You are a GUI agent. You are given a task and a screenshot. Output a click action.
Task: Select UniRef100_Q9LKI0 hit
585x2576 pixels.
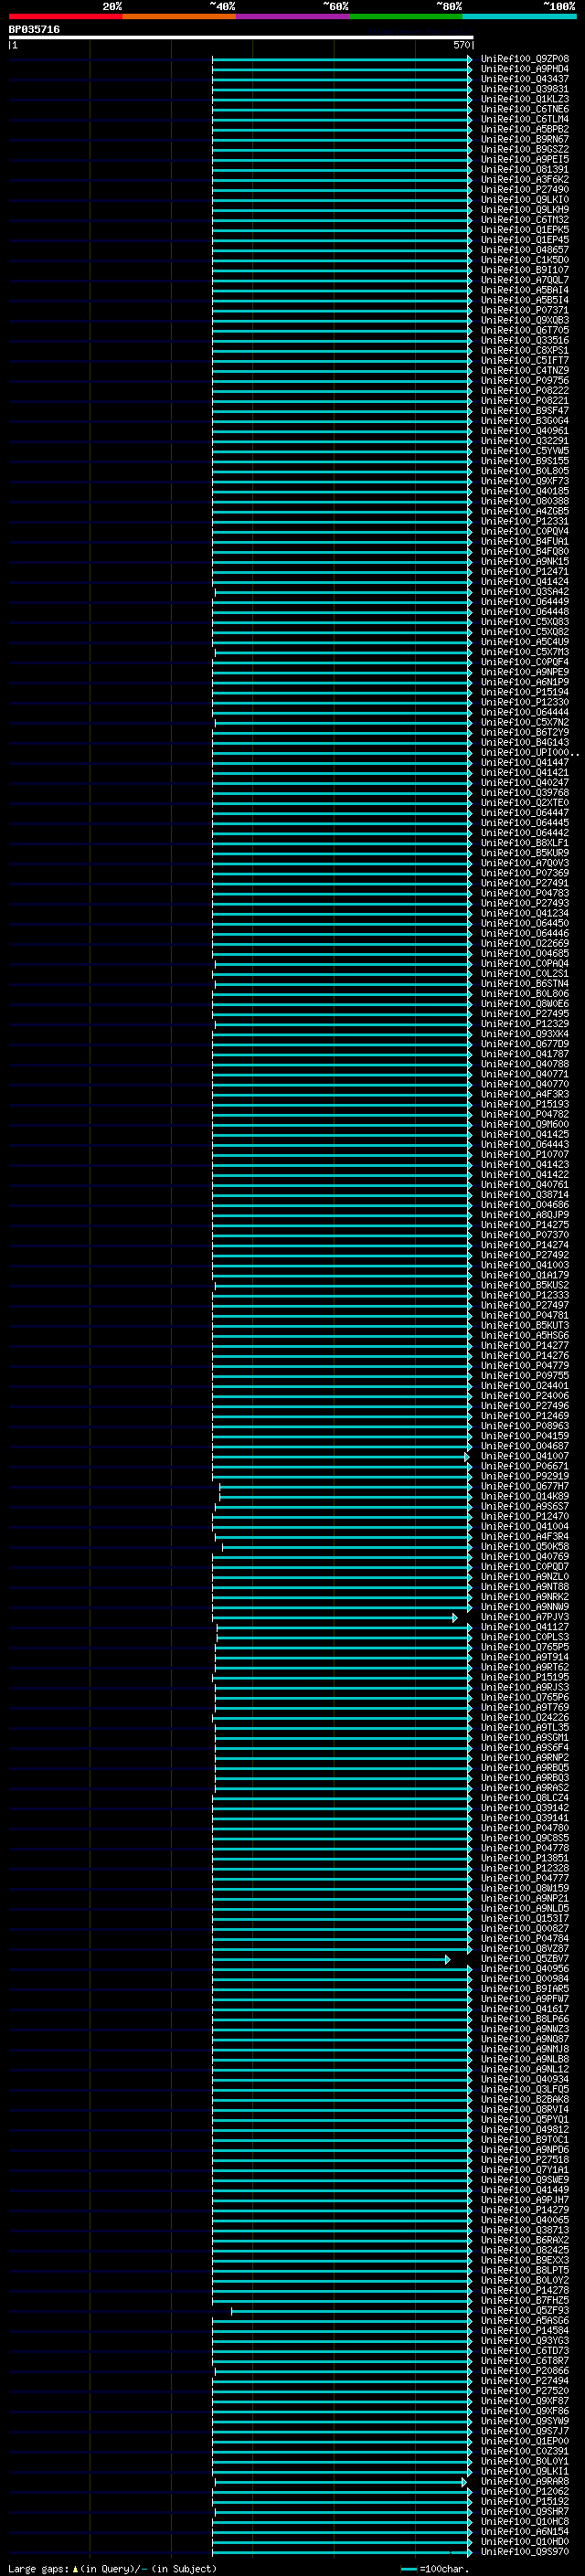point(525,199)
